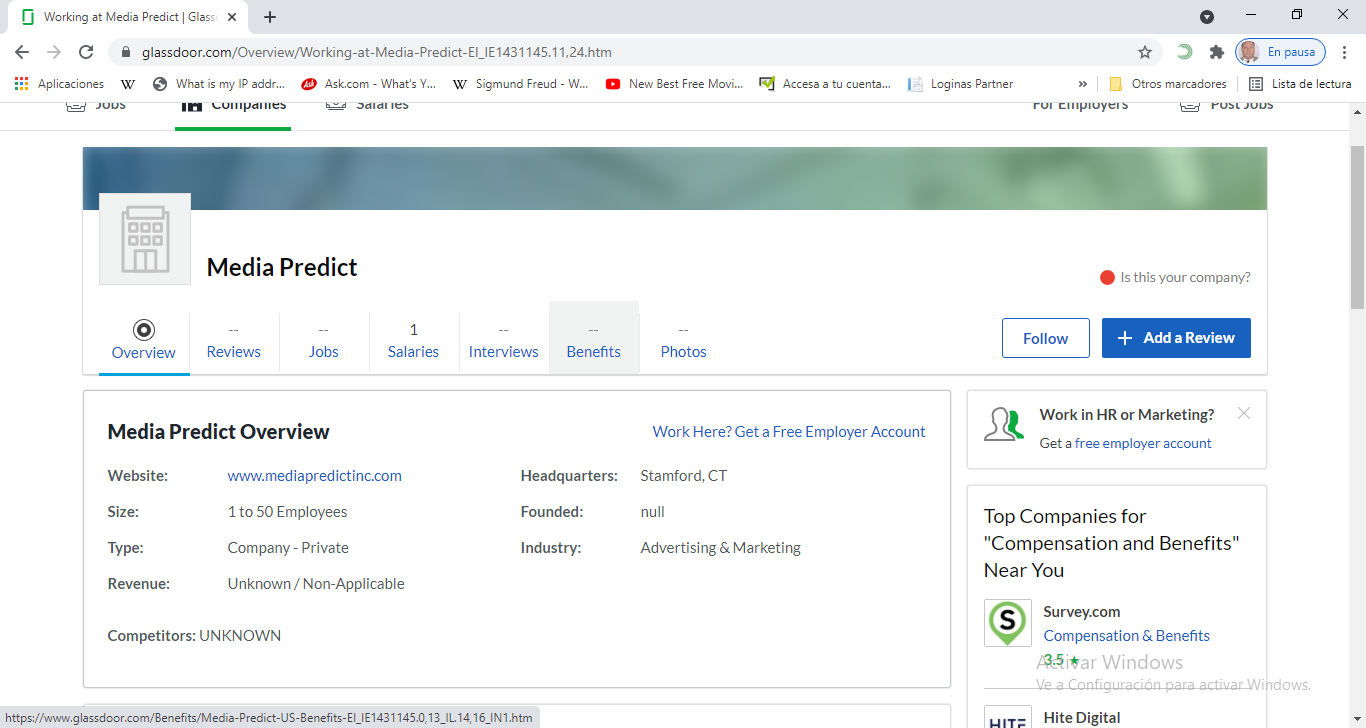Open Otros marcadores folder
The height and width of the screenshot is (728, 1366).
pyautogui.click(x=1168, y=84)
